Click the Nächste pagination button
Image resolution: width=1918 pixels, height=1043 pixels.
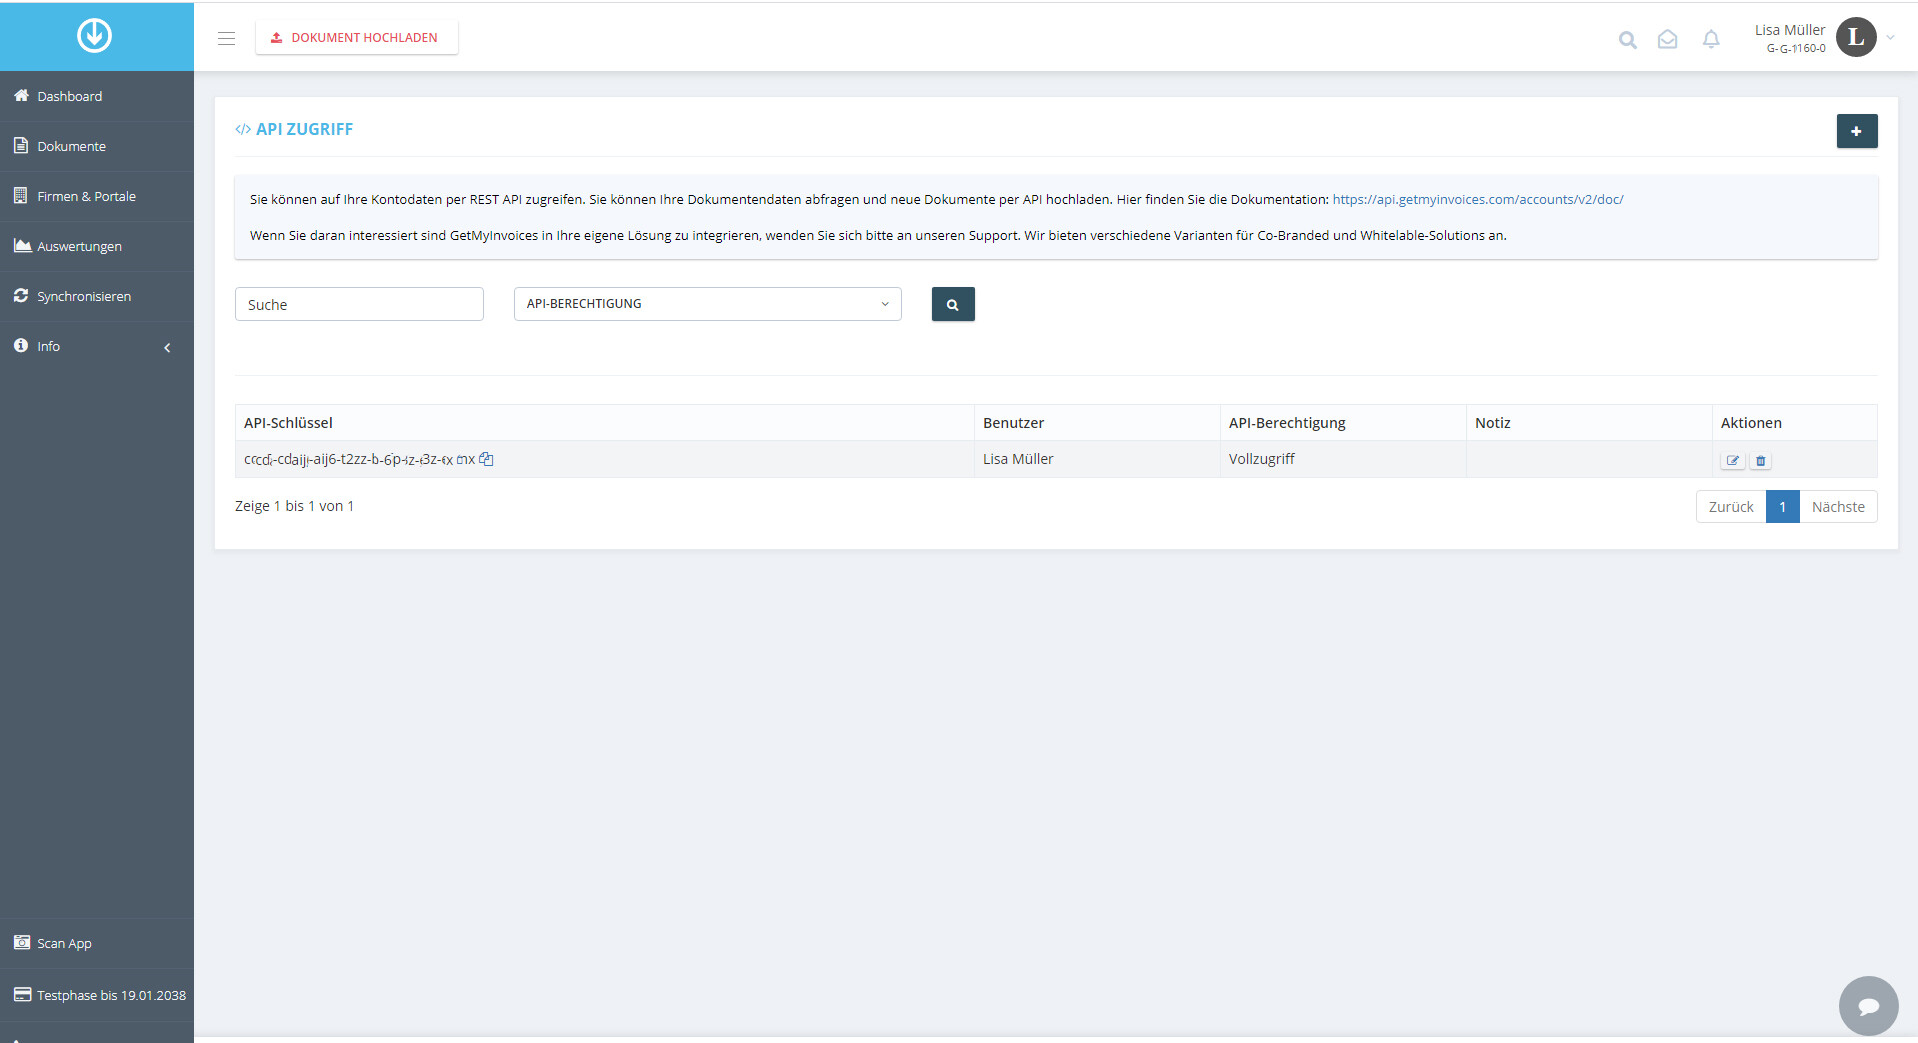(x=1838, y=507)
